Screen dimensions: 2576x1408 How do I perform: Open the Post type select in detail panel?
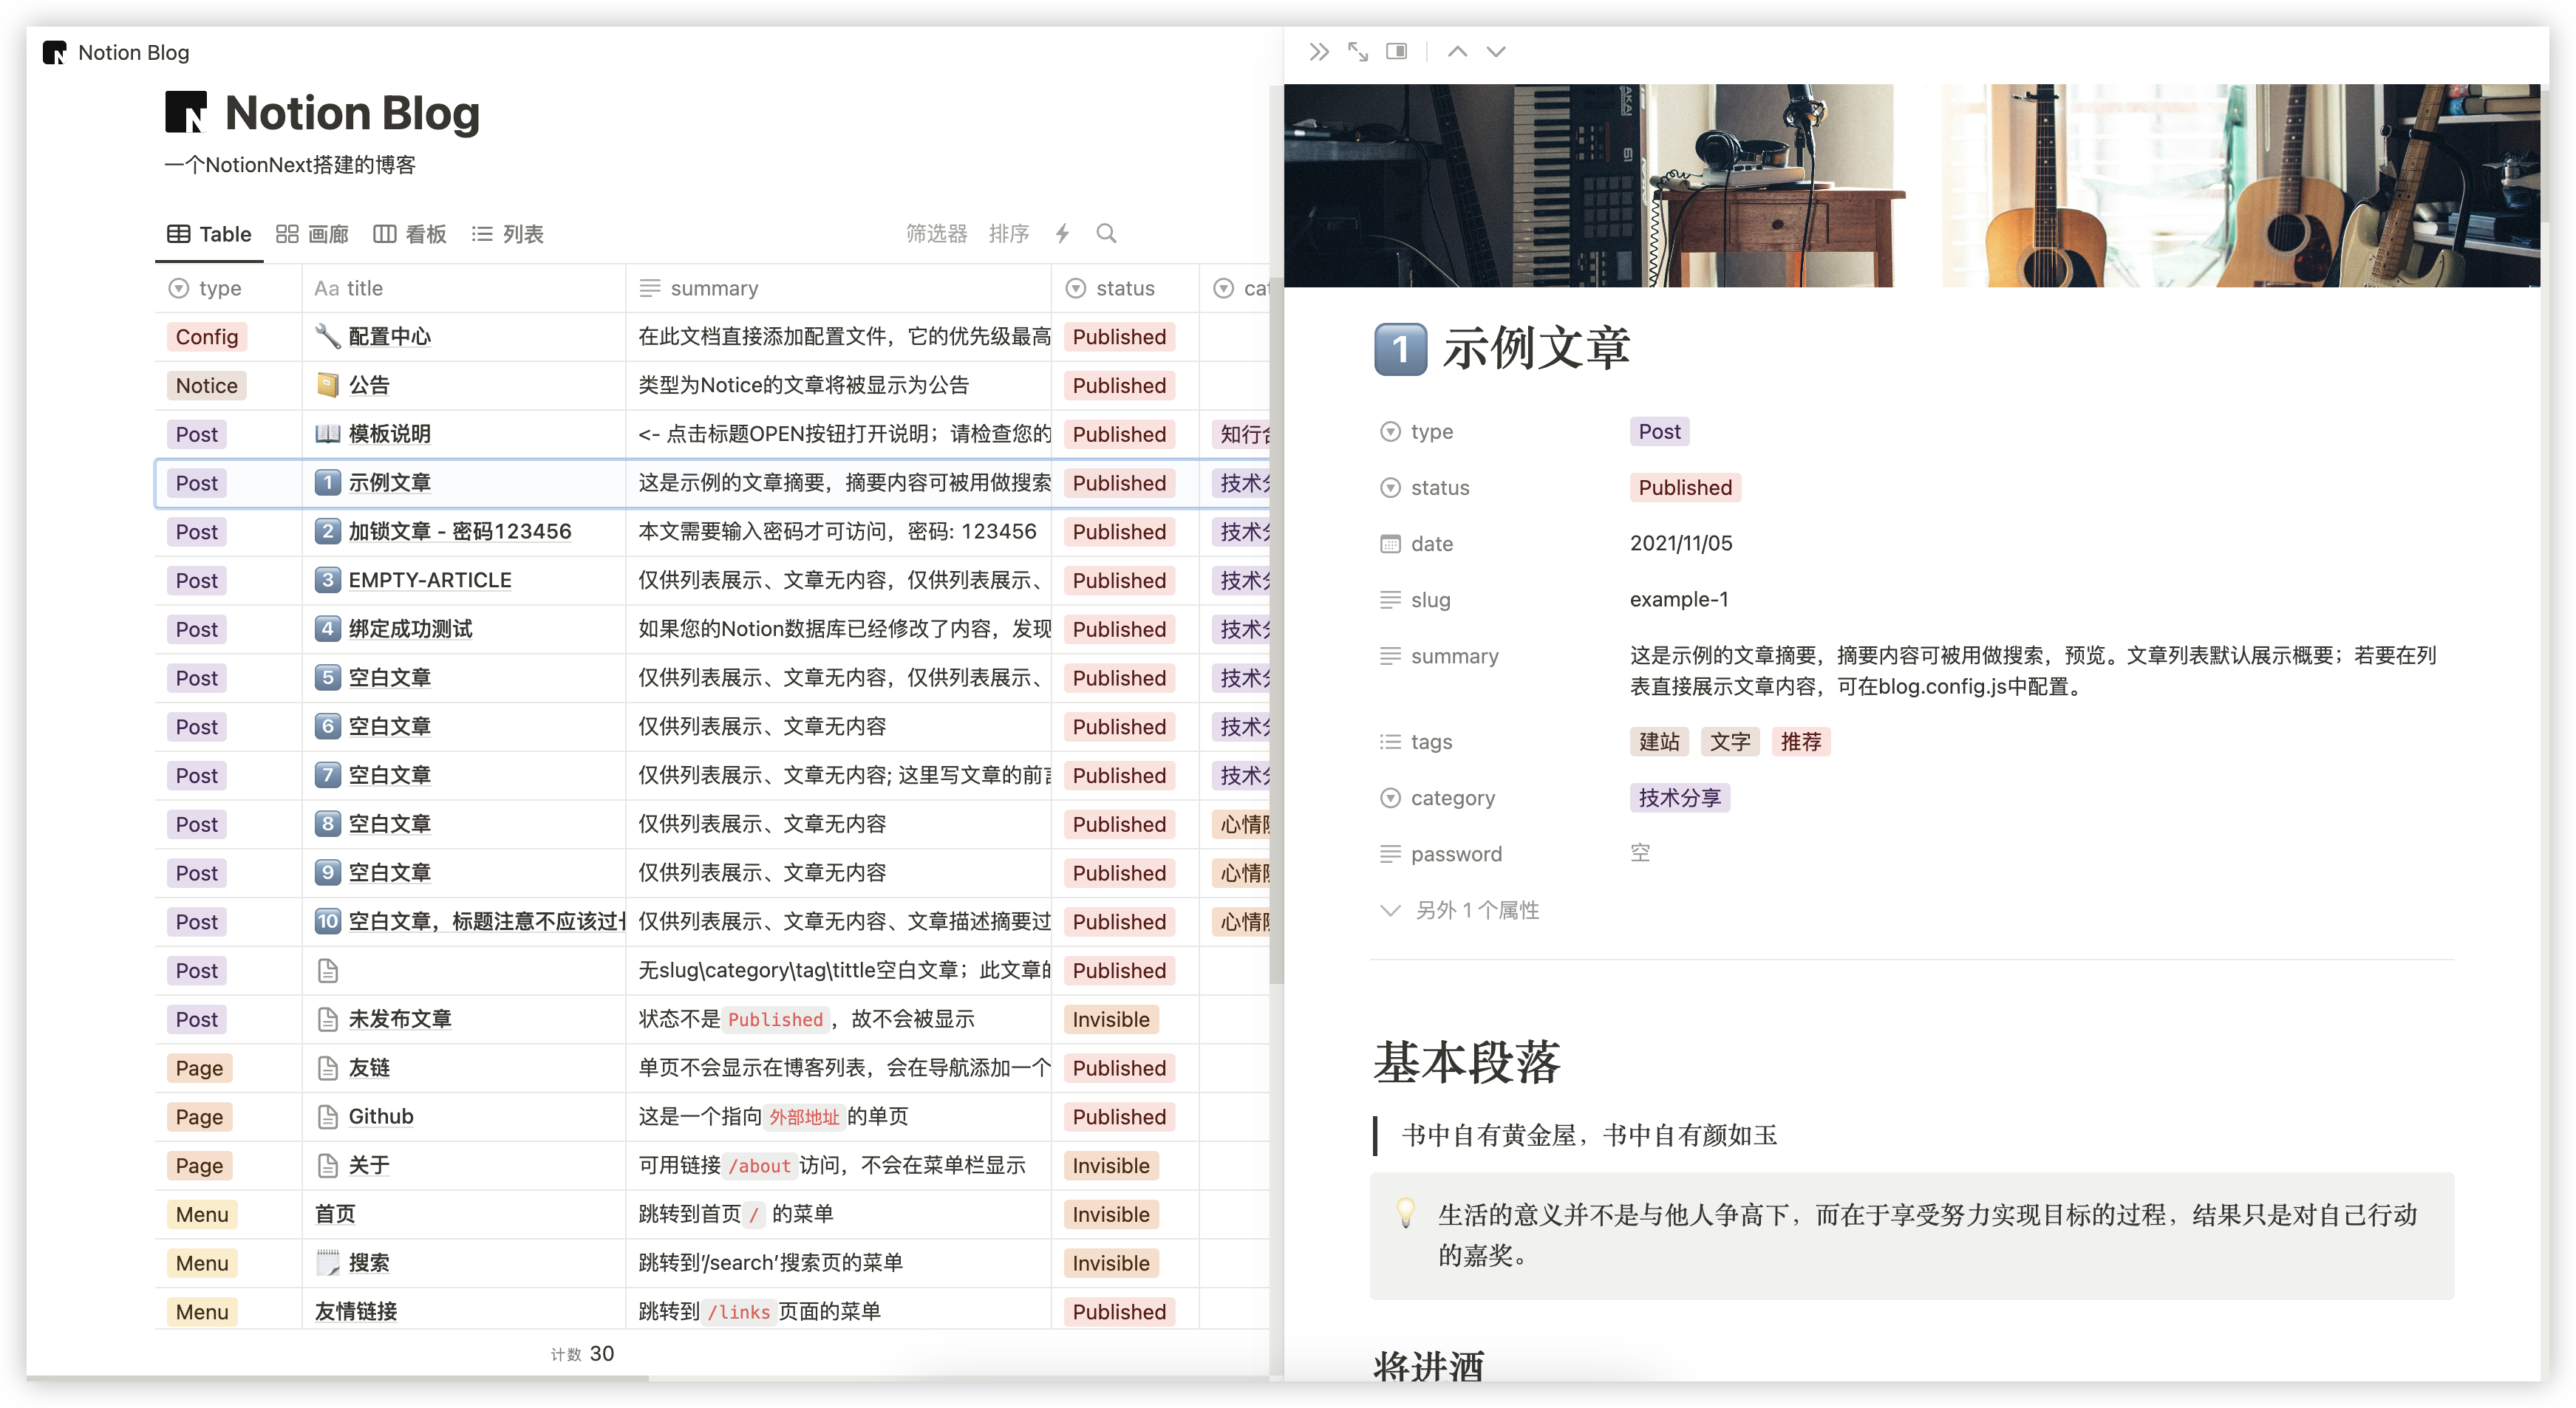[1659, 432]
